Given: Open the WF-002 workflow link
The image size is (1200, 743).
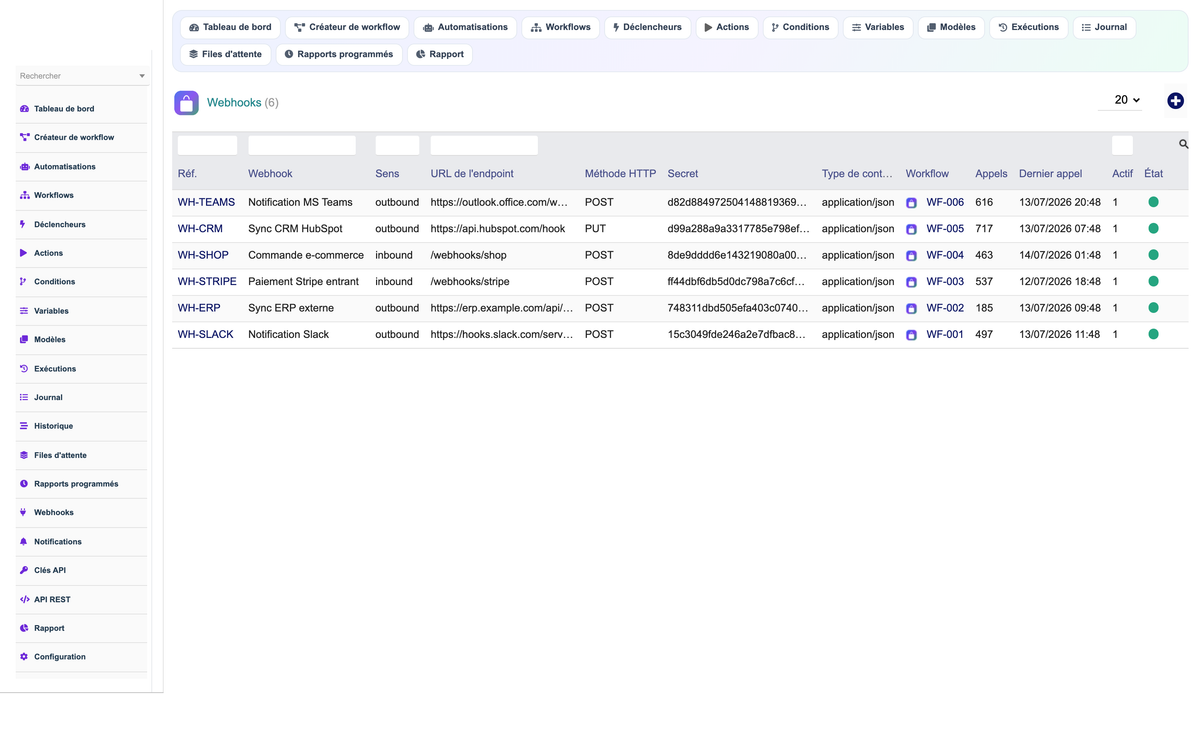Looking at the screenshot, I should 945,308.
